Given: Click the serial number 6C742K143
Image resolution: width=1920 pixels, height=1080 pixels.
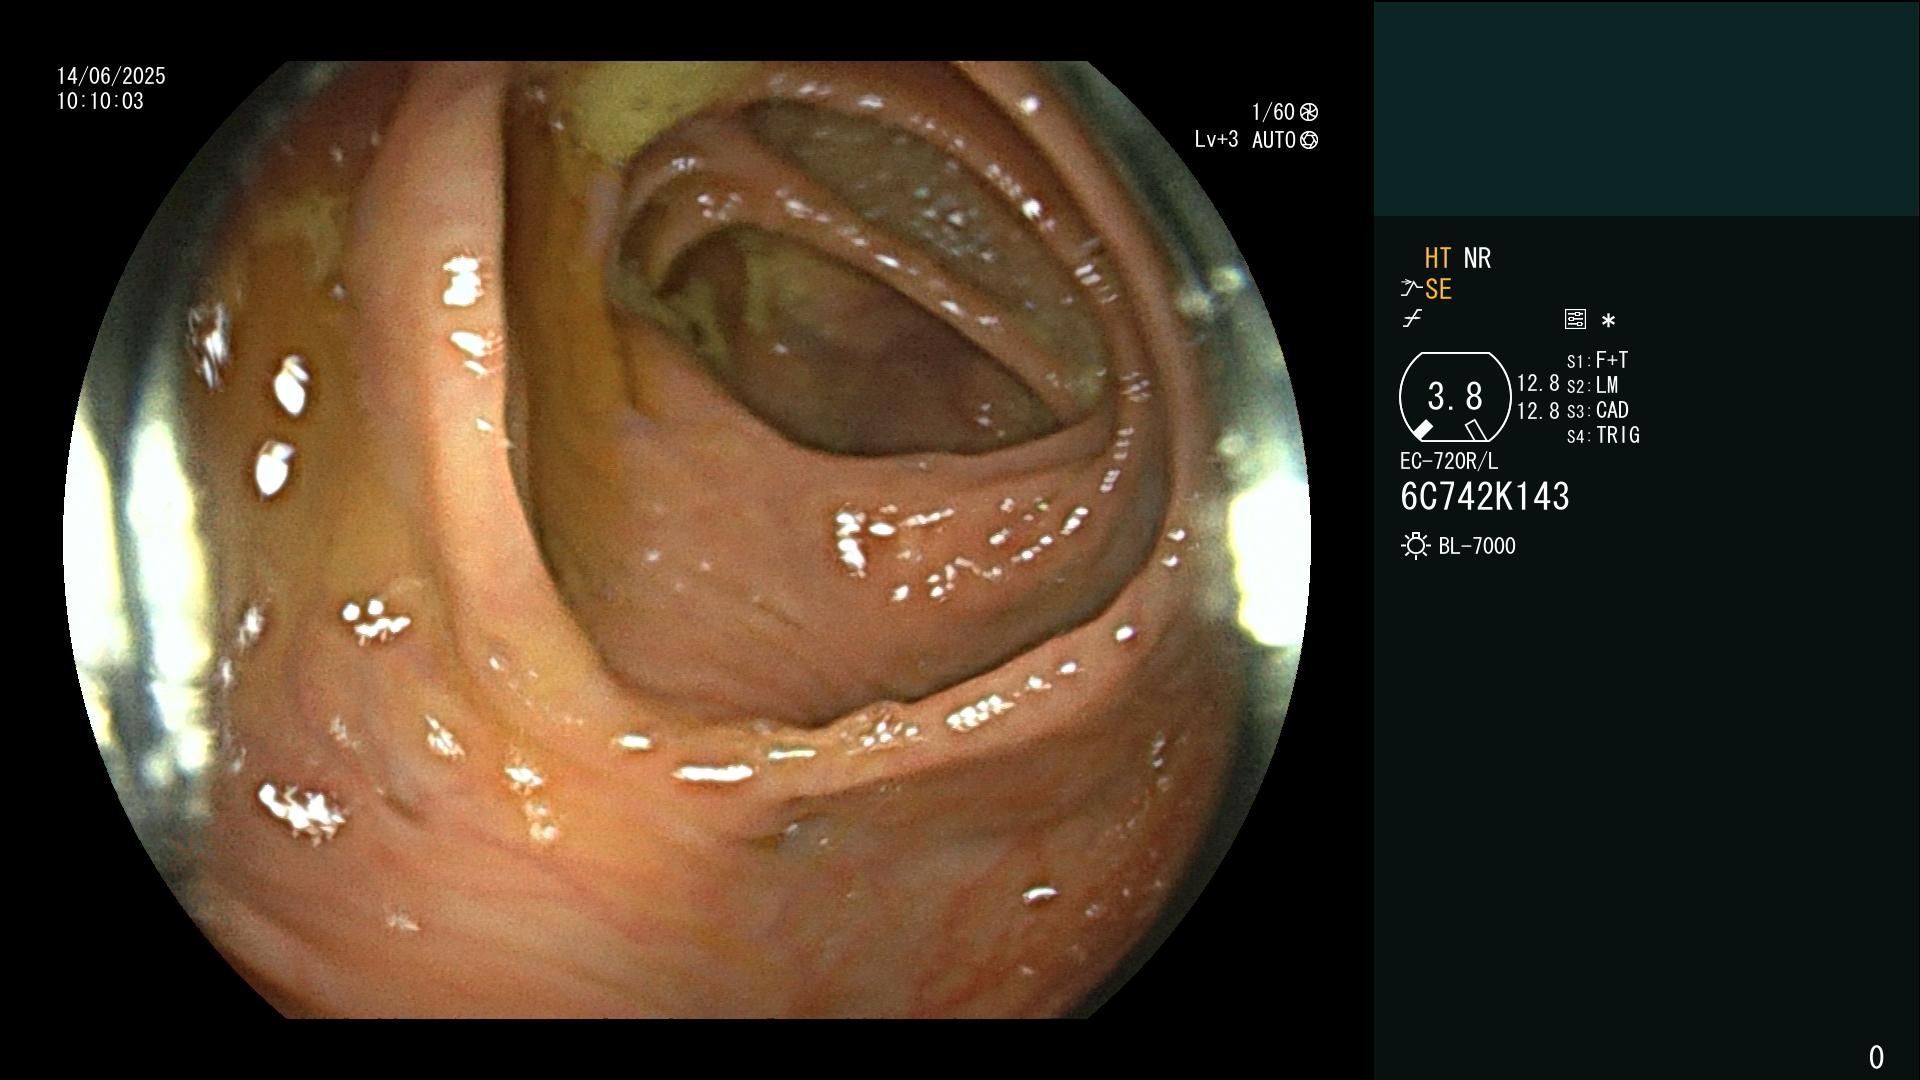Looking at the screenshot, I should [x=1485, y=497].
